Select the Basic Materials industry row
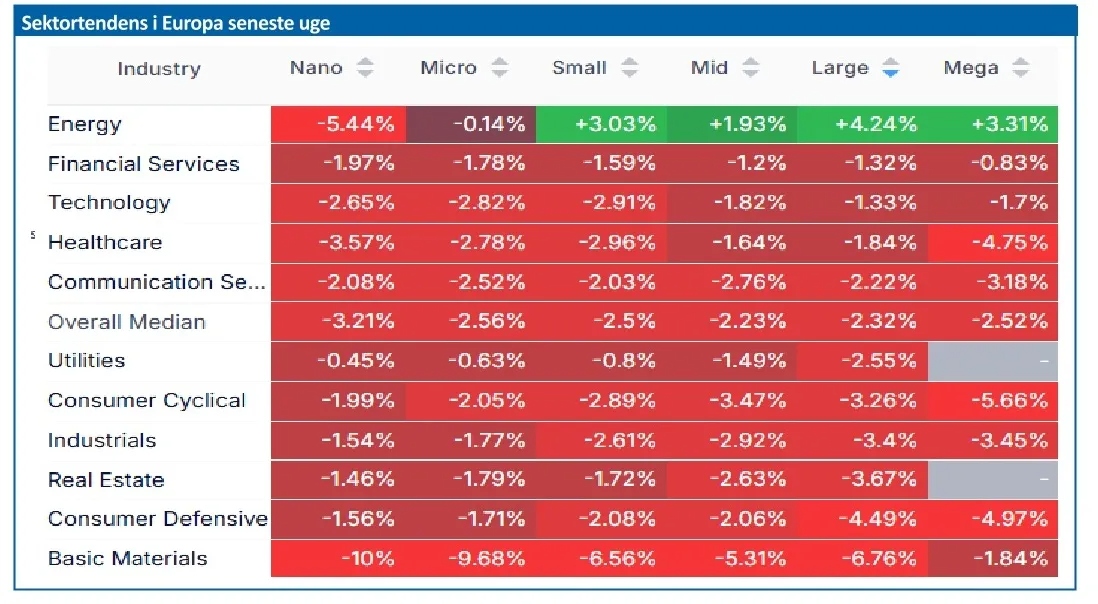 (128, 558)
